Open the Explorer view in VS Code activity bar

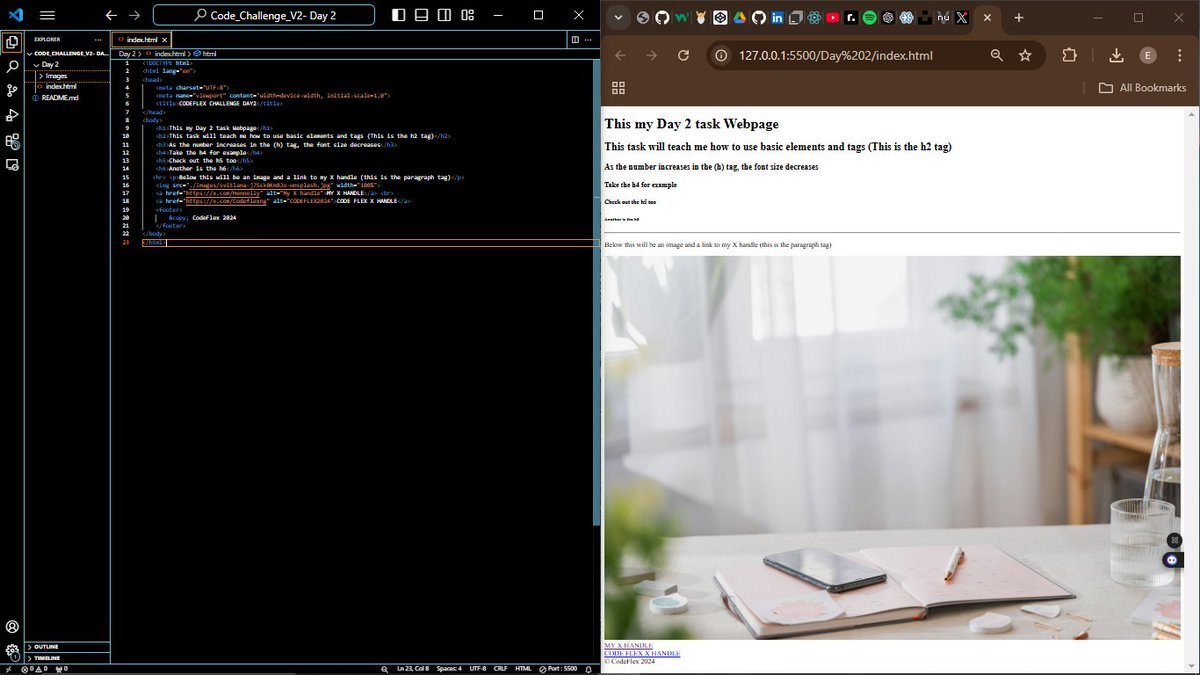[12, 42]
